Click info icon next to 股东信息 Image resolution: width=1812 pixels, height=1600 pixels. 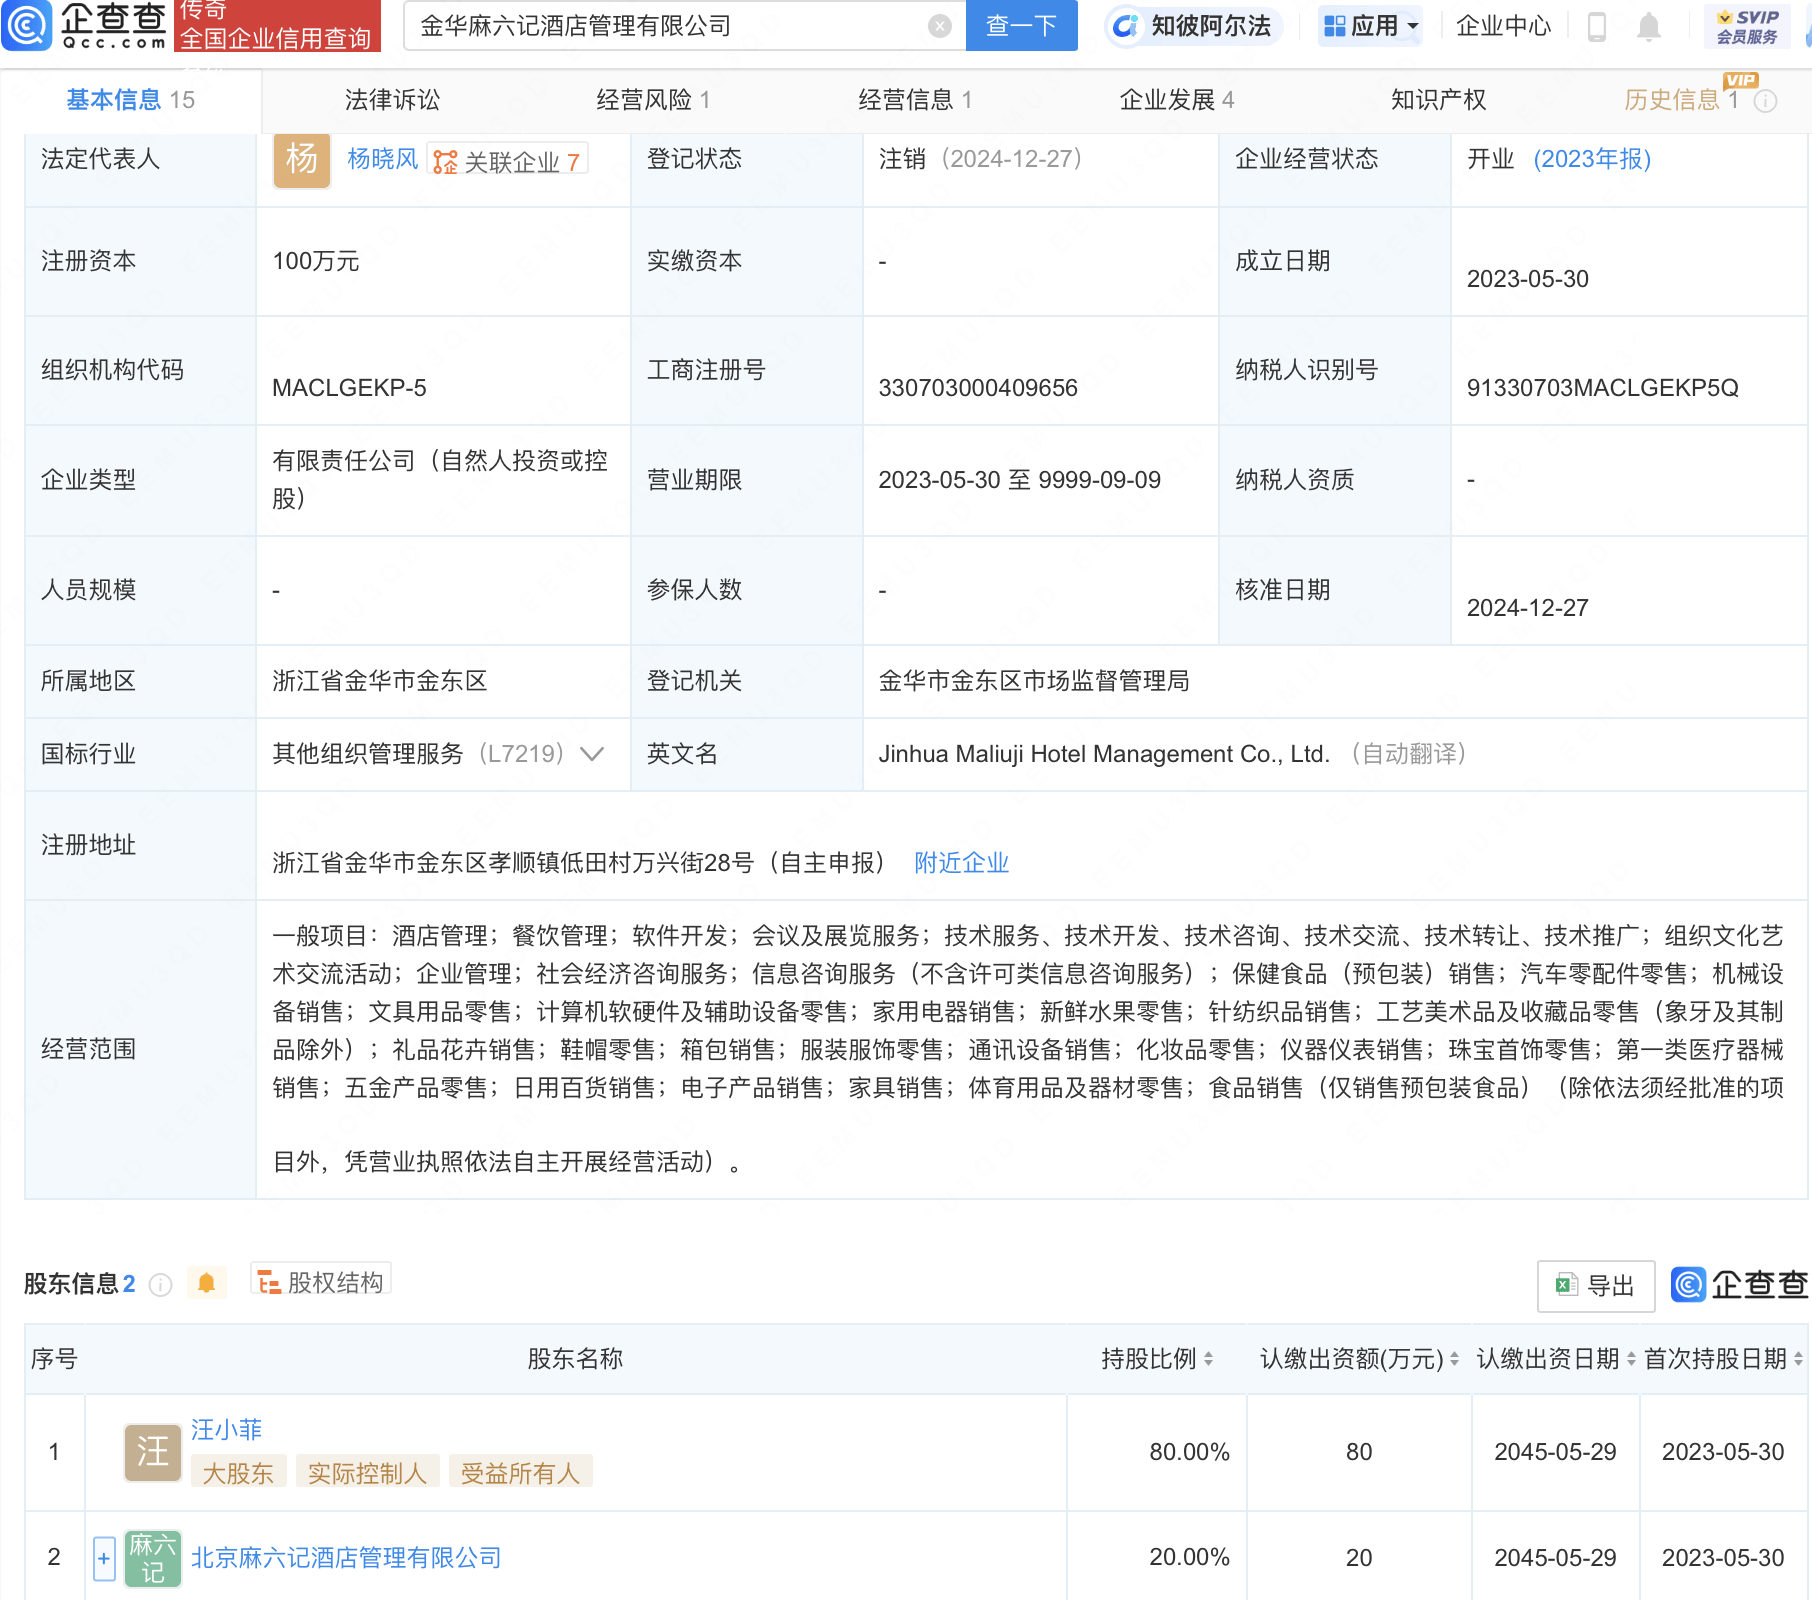tap(160, 1284)
